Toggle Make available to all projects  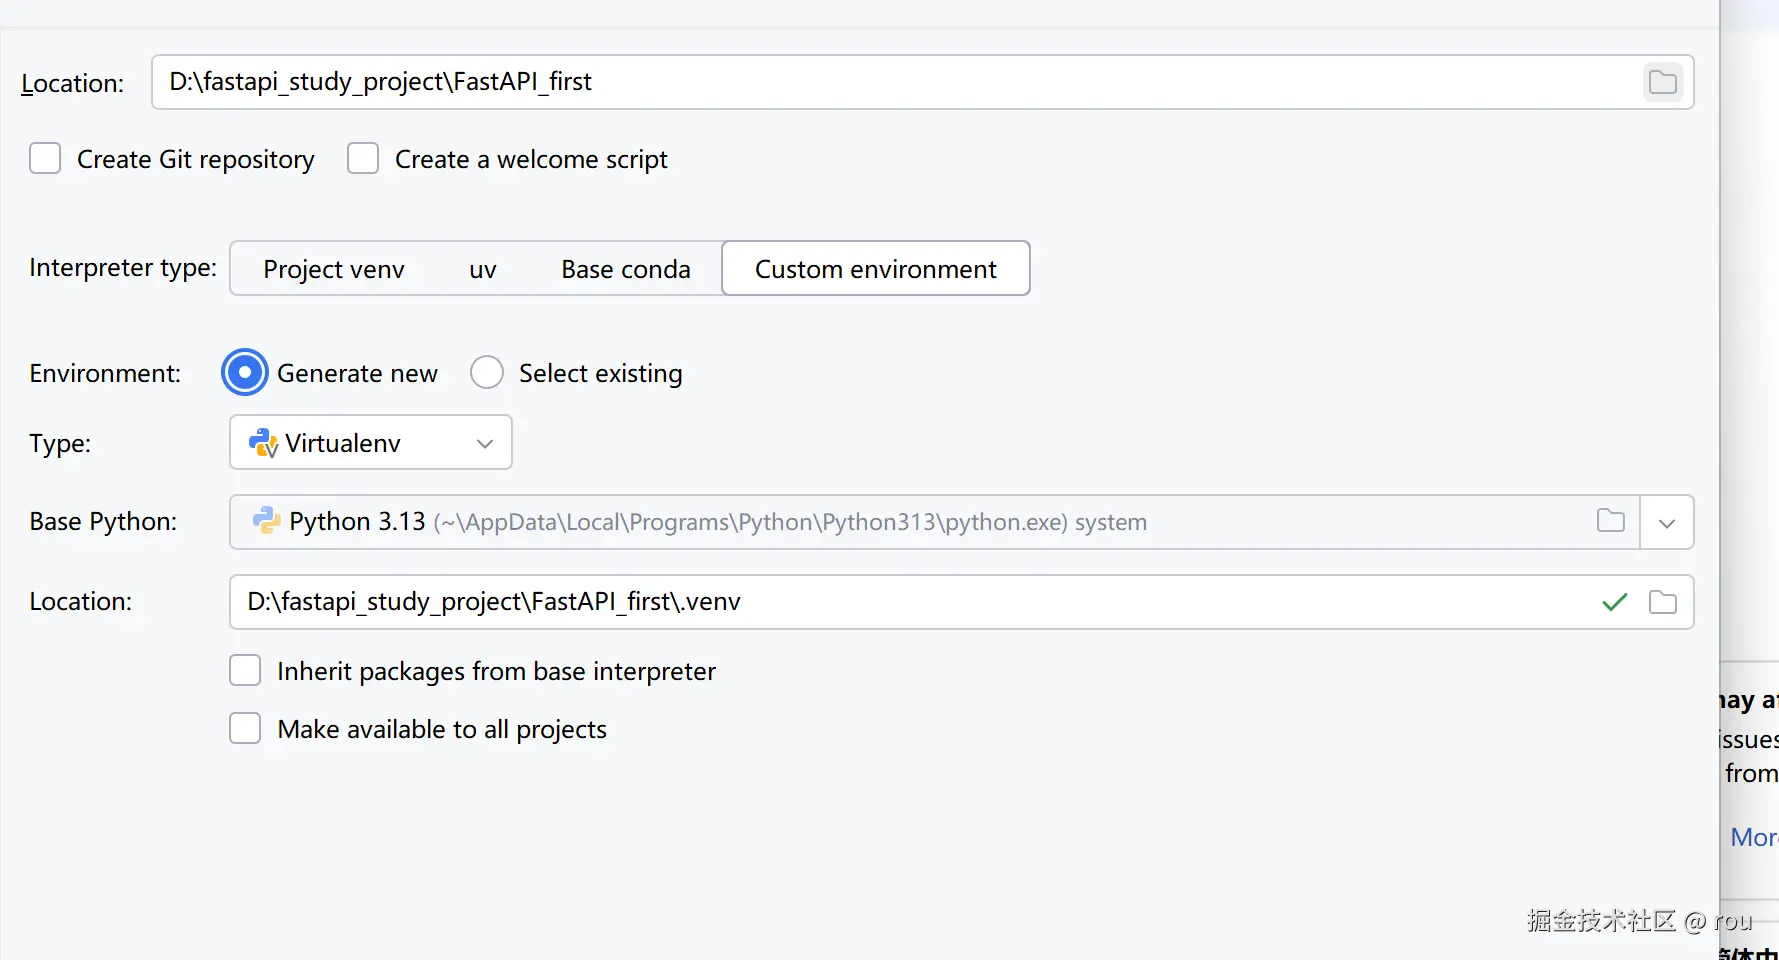click(x=245, y=729)
